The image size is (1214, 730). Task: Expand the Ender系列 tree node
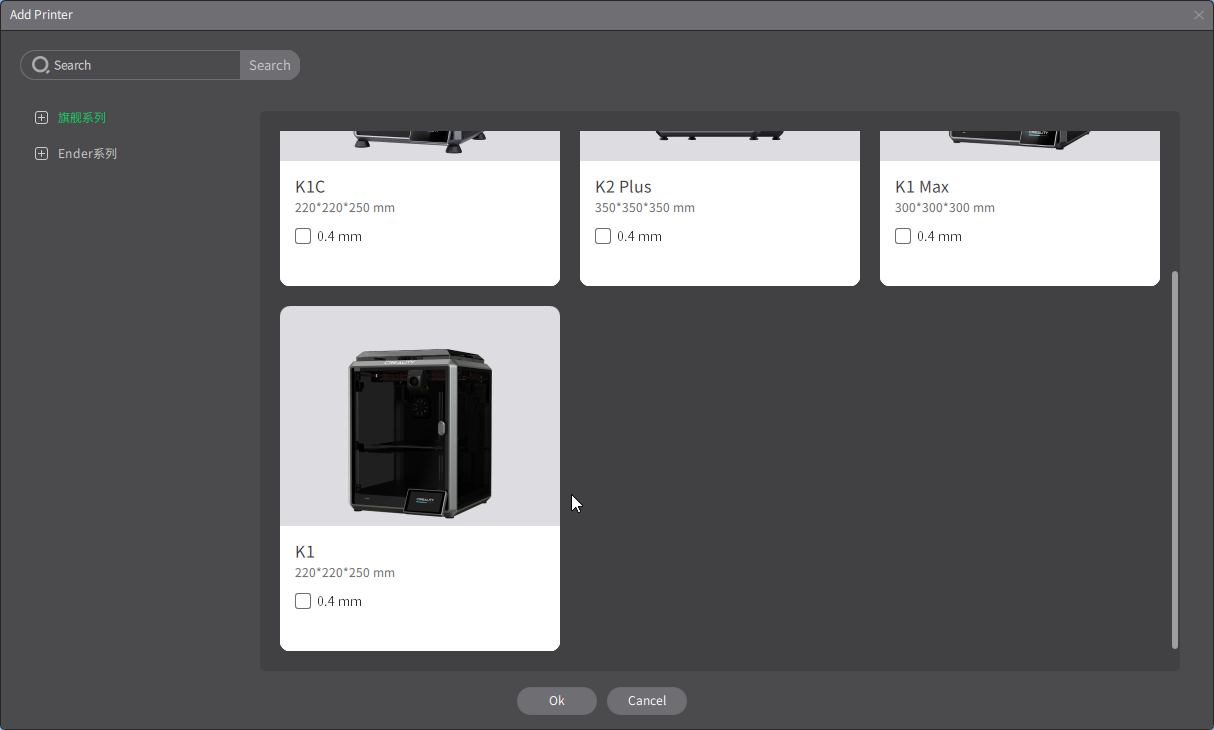tap(41, 153)
